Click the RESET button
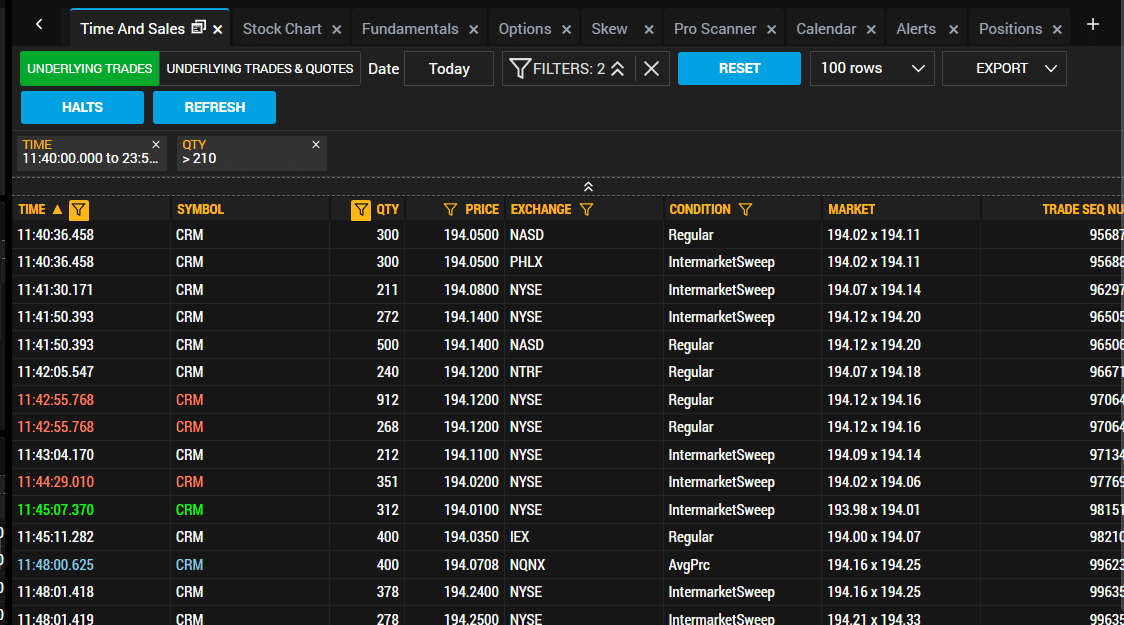Image resolution: width=1124 pixels, height=625 pixels. 739,69
